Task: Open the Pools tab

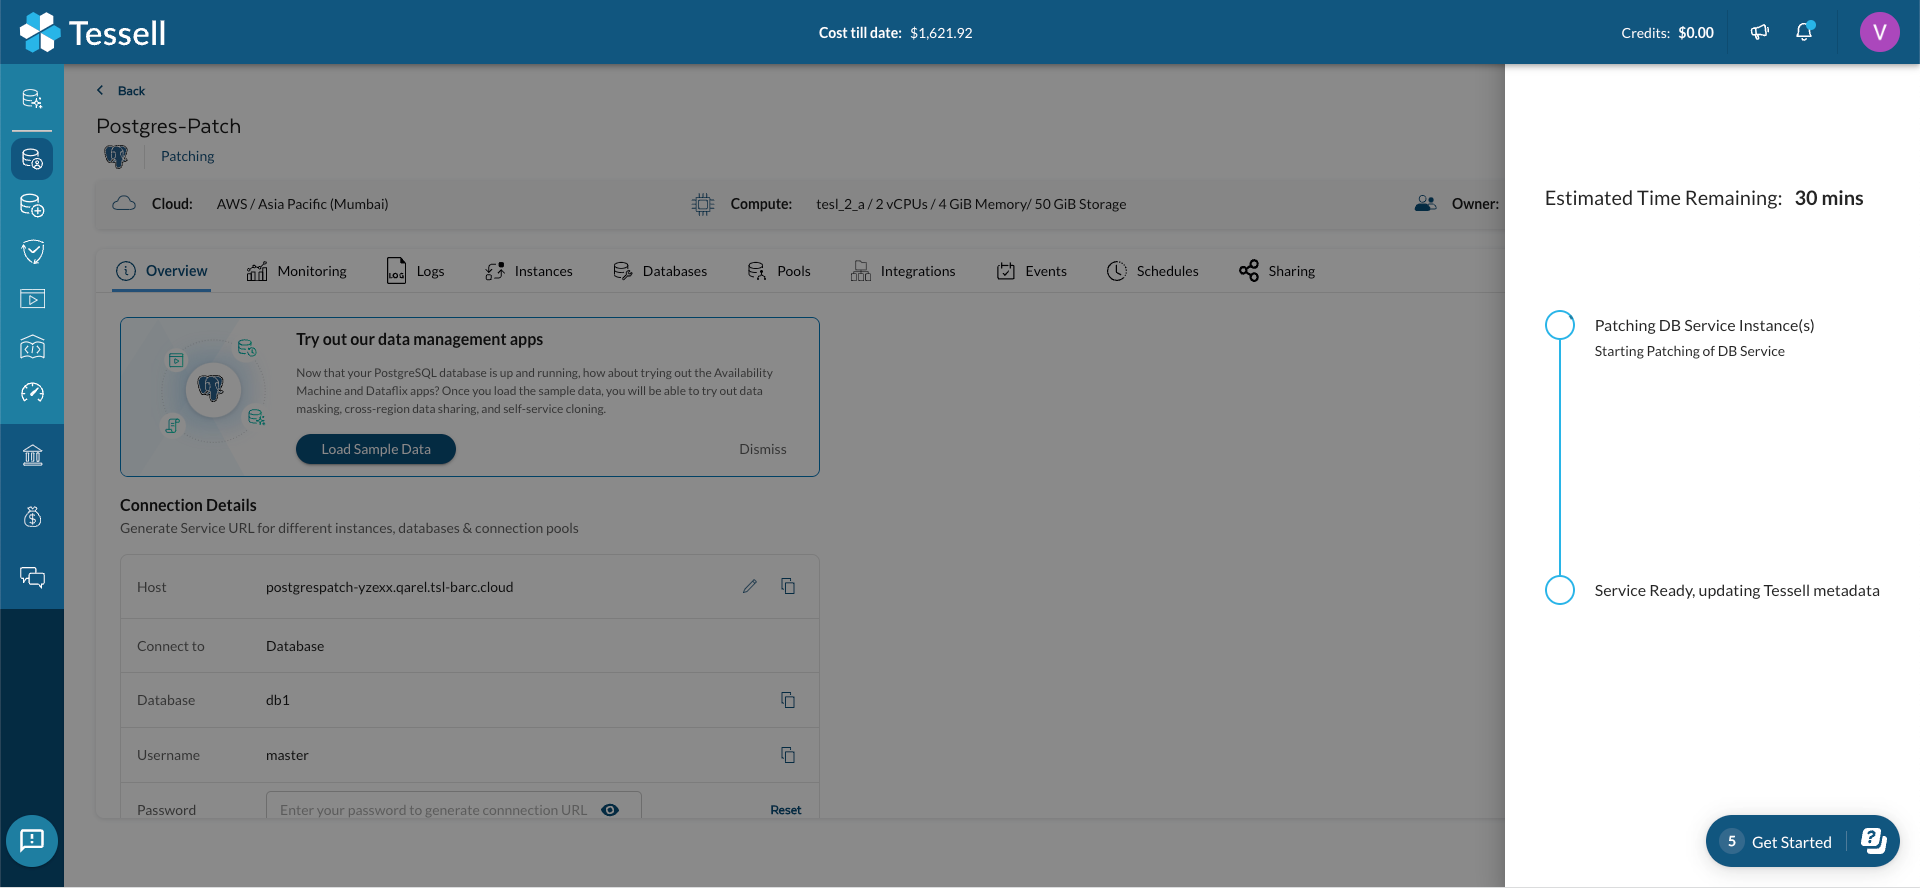Action: (x=778, y=271)
